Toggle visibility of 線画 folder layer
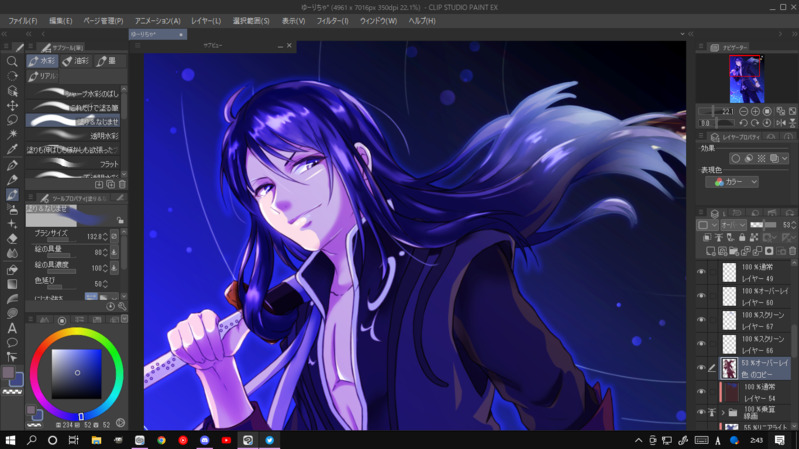 point(701,412)
